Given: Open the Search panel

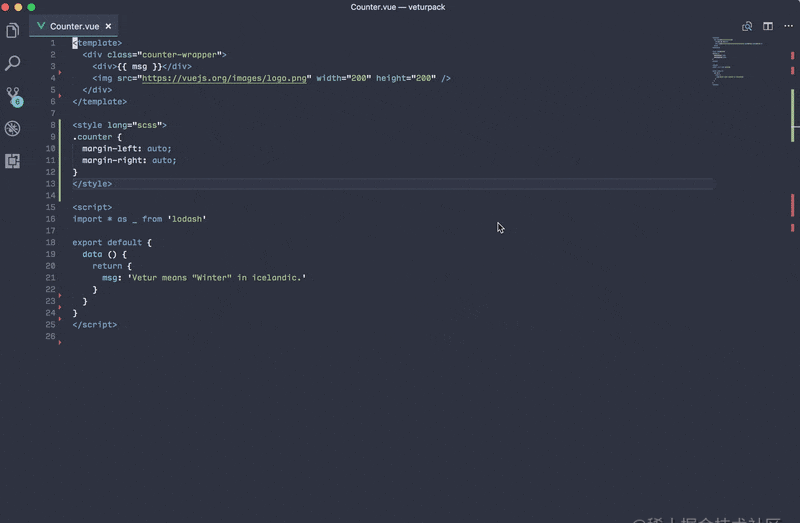Looking at the screenshot, I should click(x=13, y=63).
